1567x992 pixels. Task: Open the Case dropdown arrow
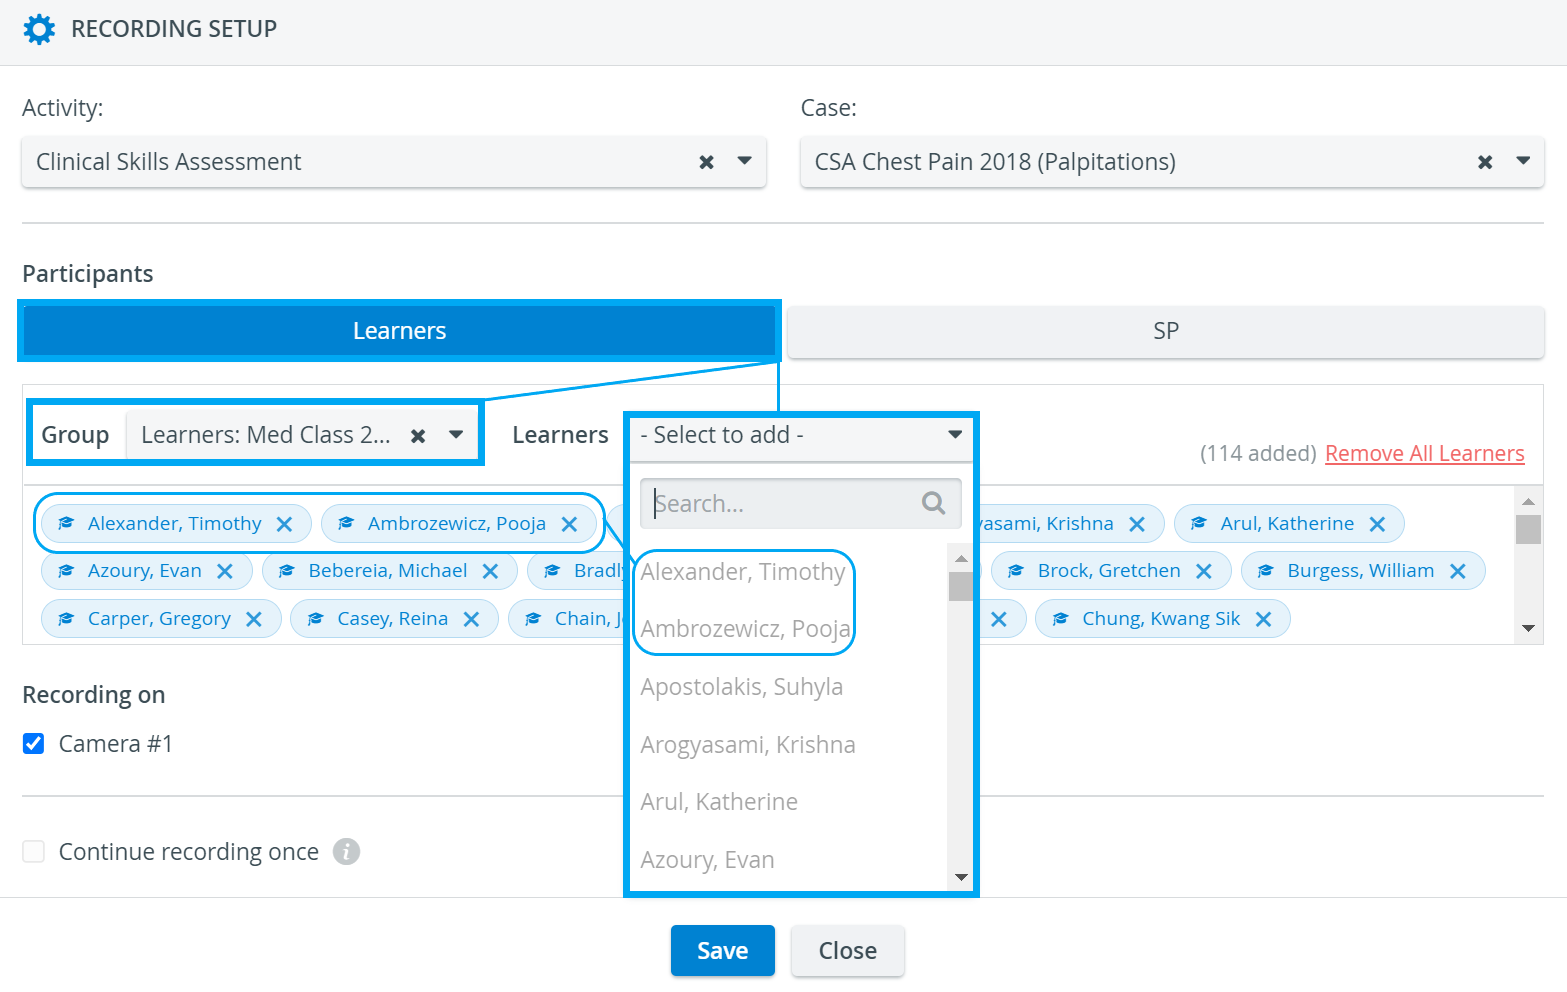[1523, 161]
